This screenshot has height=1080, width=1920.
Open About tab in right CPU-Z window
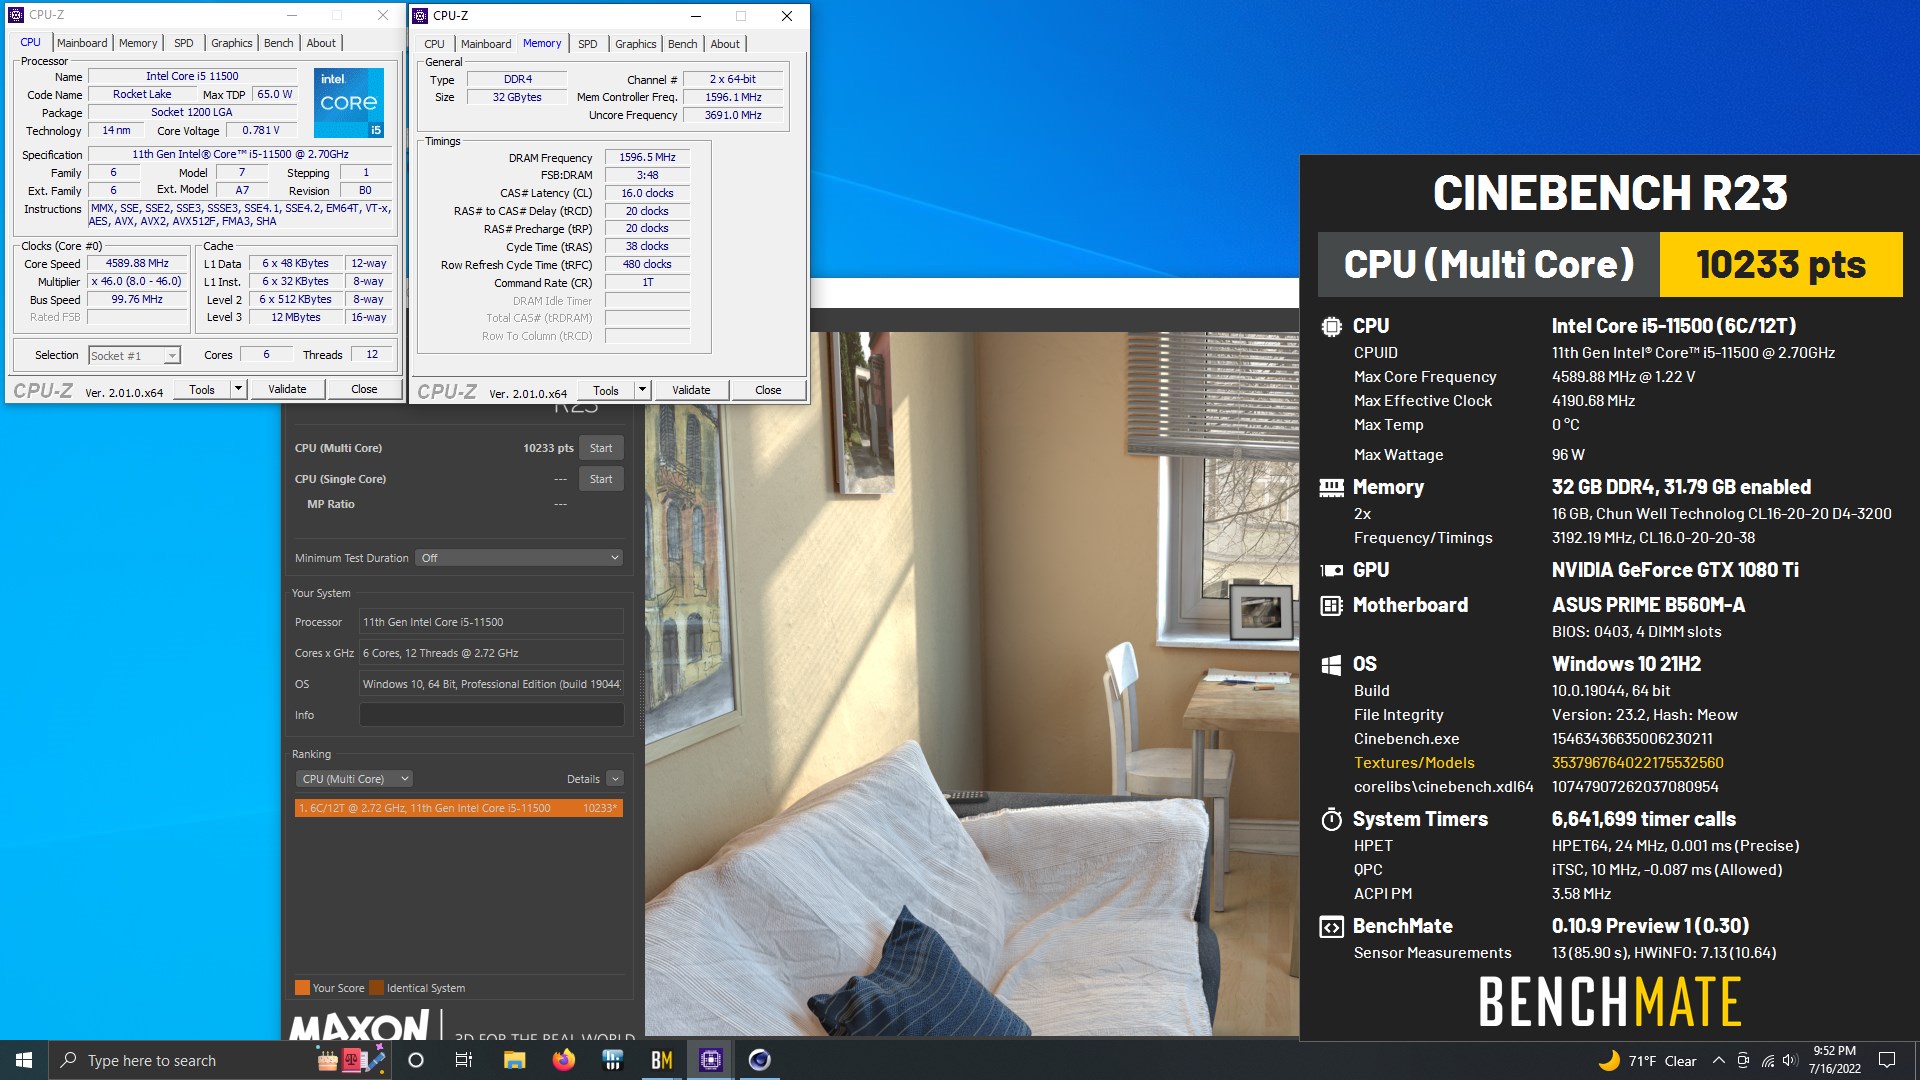(x=725, y=44)
